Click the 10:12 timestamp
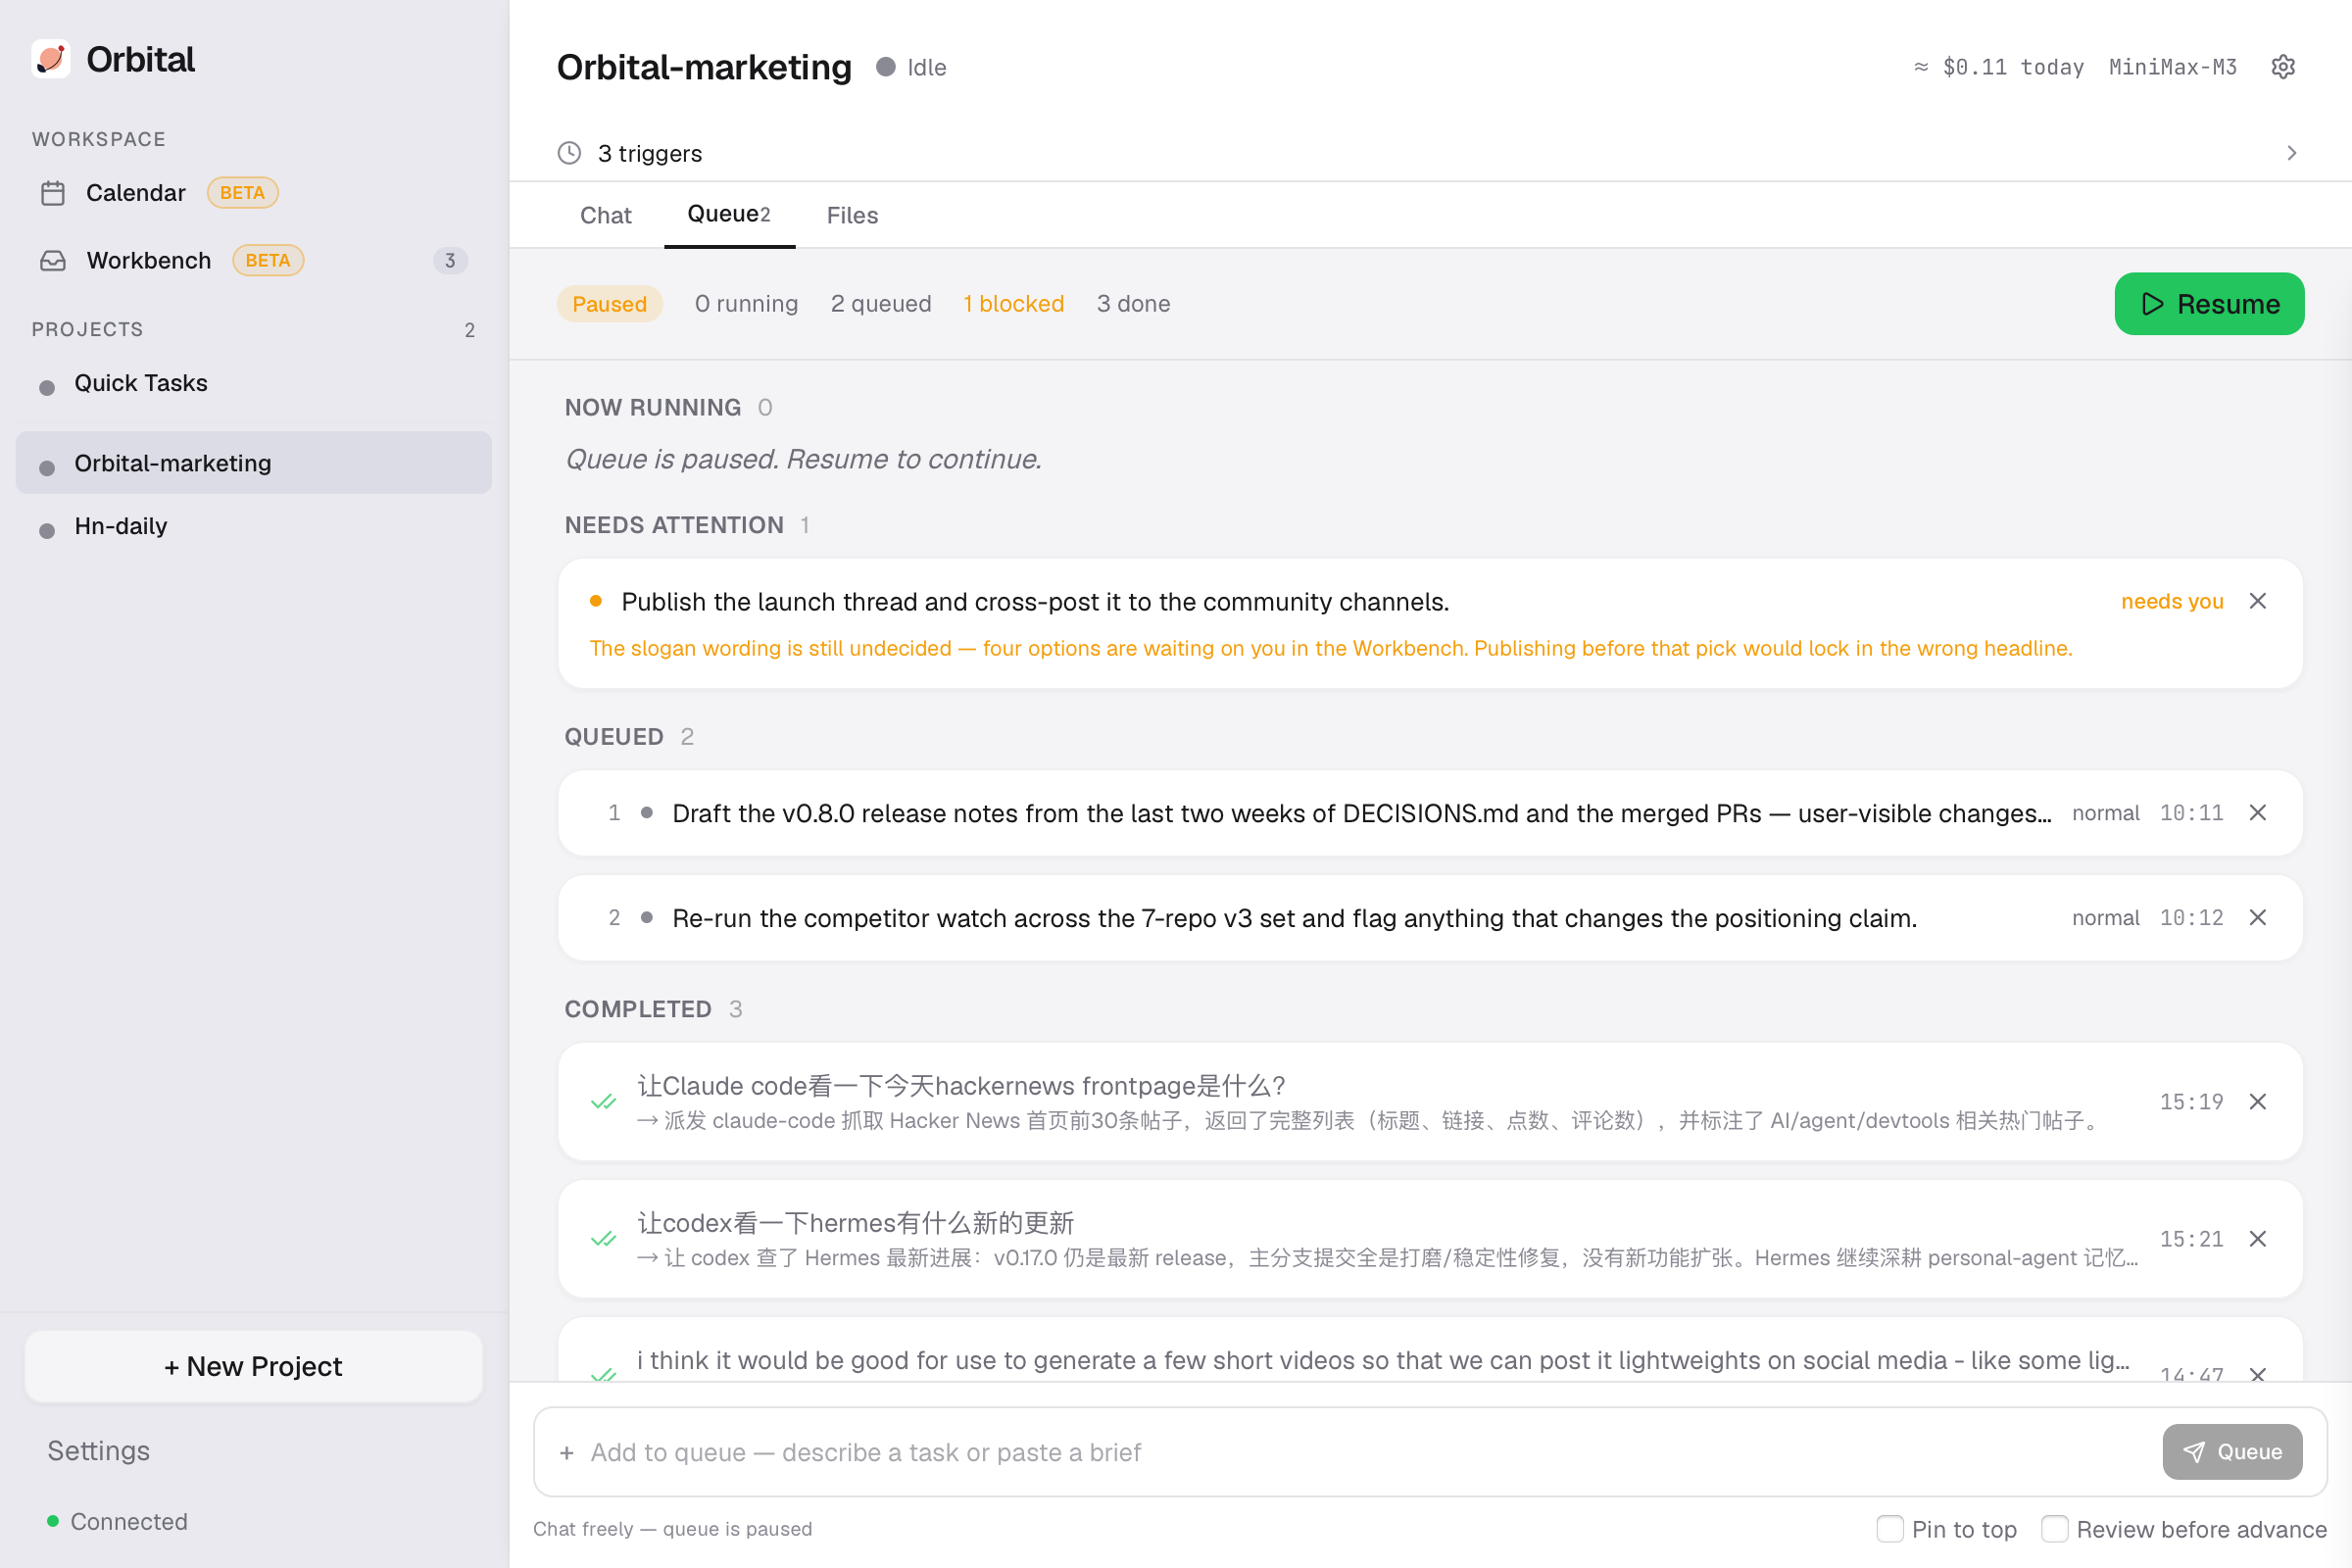Image resolution: width=2352 pixels, height=1568 pixels. (2191, 918)
